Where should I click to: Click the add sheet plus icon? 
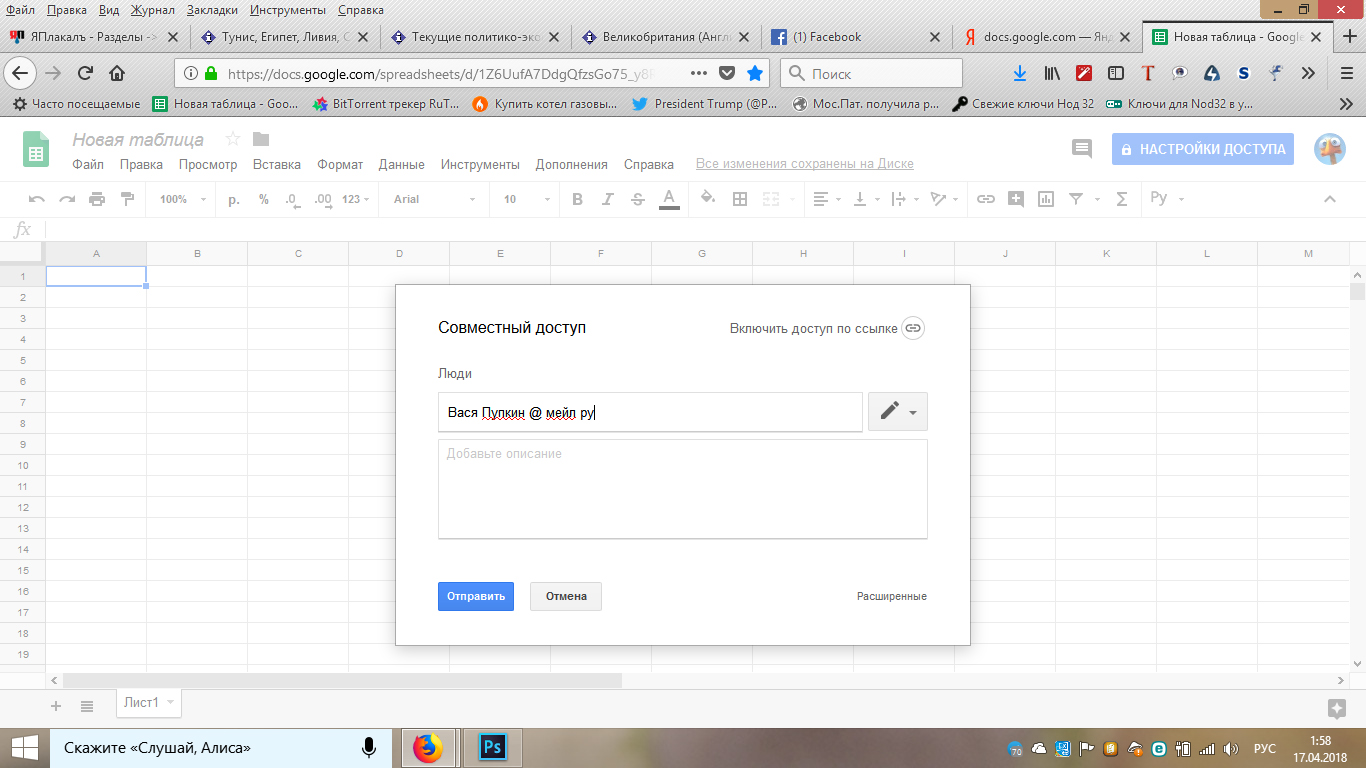(56, 706)
